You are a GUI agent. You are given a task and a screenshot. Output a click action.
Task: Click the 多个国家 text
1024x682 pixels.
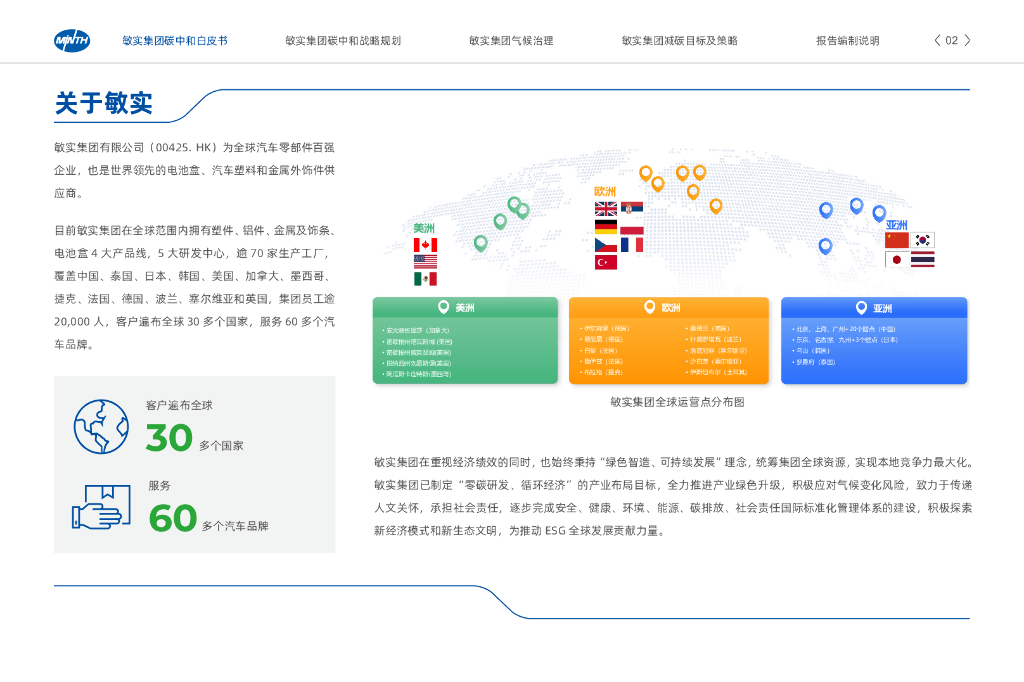tap(221, 446)
